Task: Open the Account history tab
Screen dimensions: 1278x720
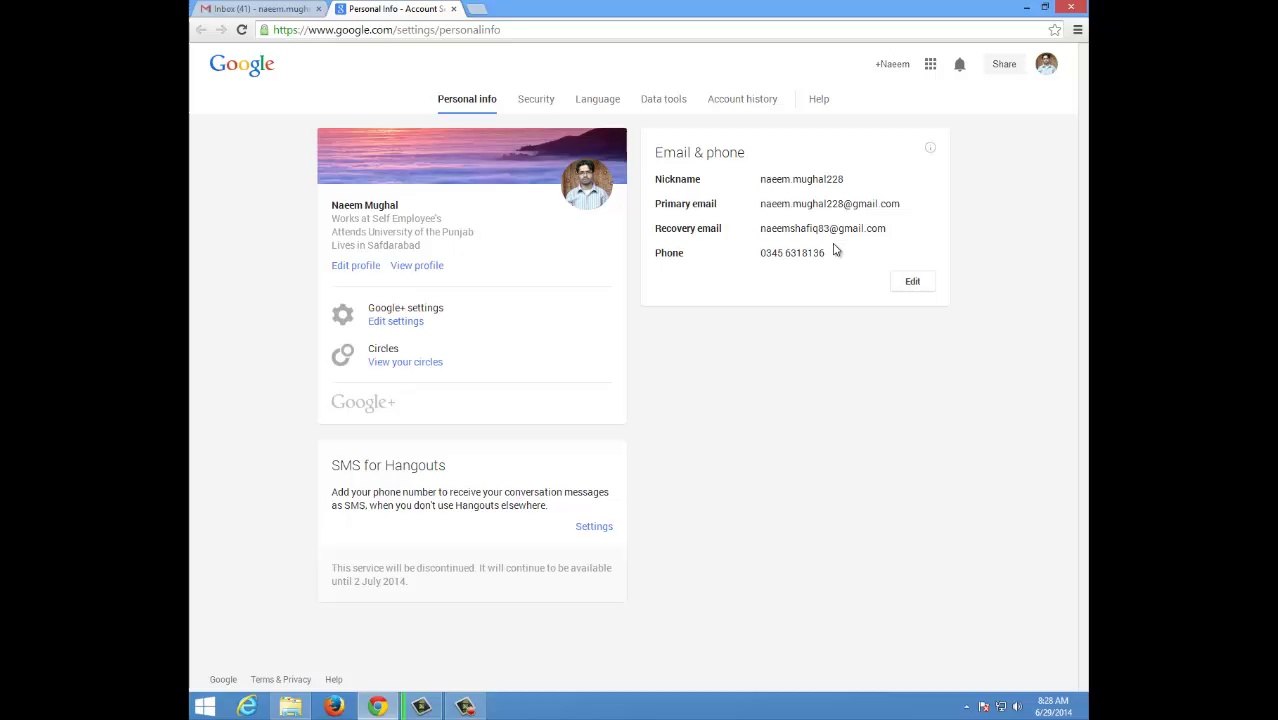Action: coord(742,99)
